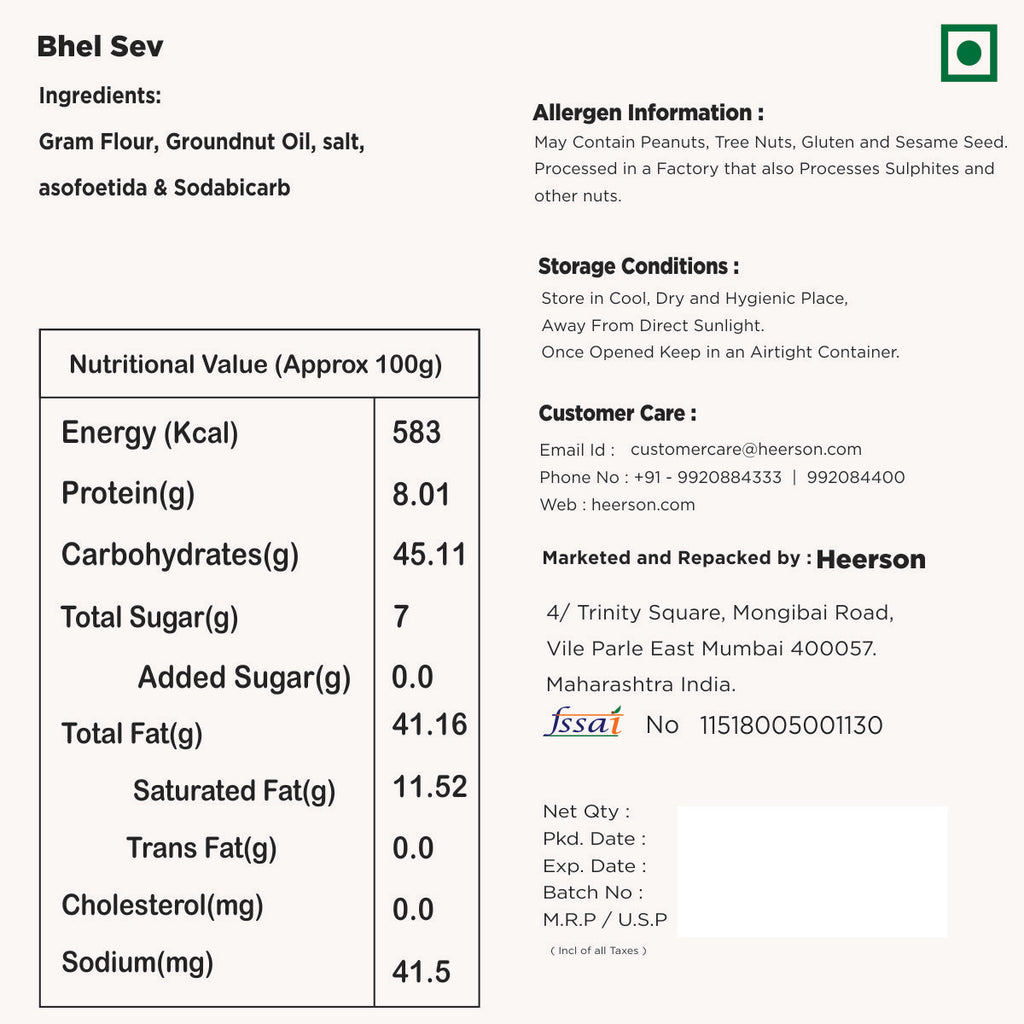The height and width of the screenshot is (1024, 1024).
Task: Click the blank white date and price box
Action: point(812,871)
